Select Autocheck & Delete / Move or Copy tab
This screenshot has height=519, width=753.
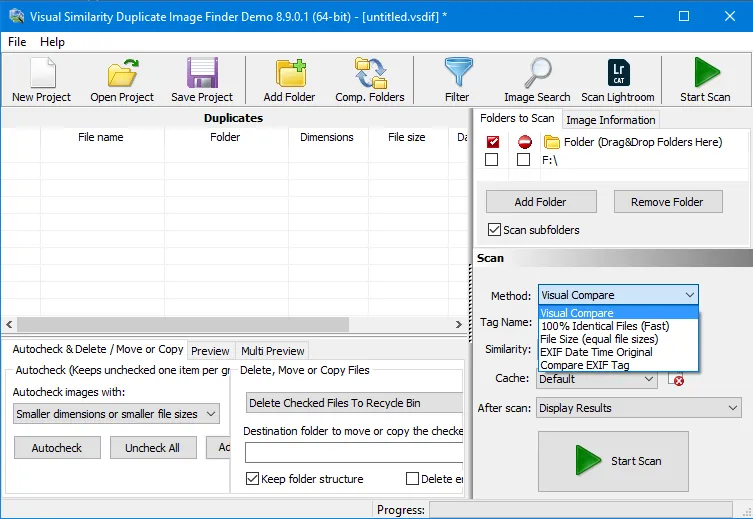point(98,349)
